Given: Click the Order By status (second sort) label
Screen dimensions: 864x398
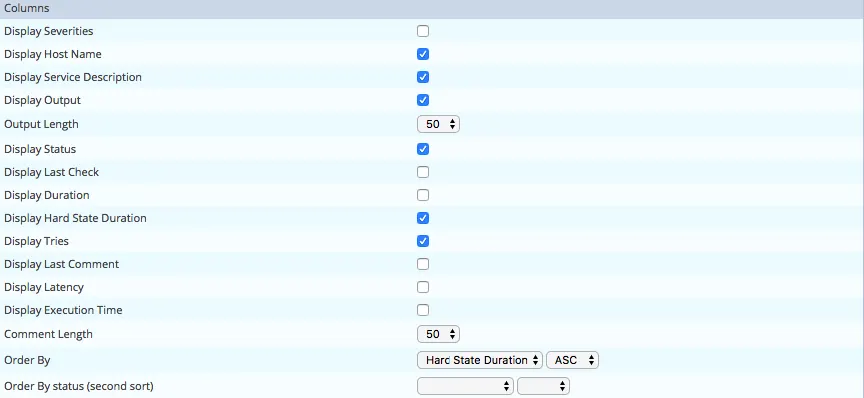Looking at the screenshot, I should [79, 386].
